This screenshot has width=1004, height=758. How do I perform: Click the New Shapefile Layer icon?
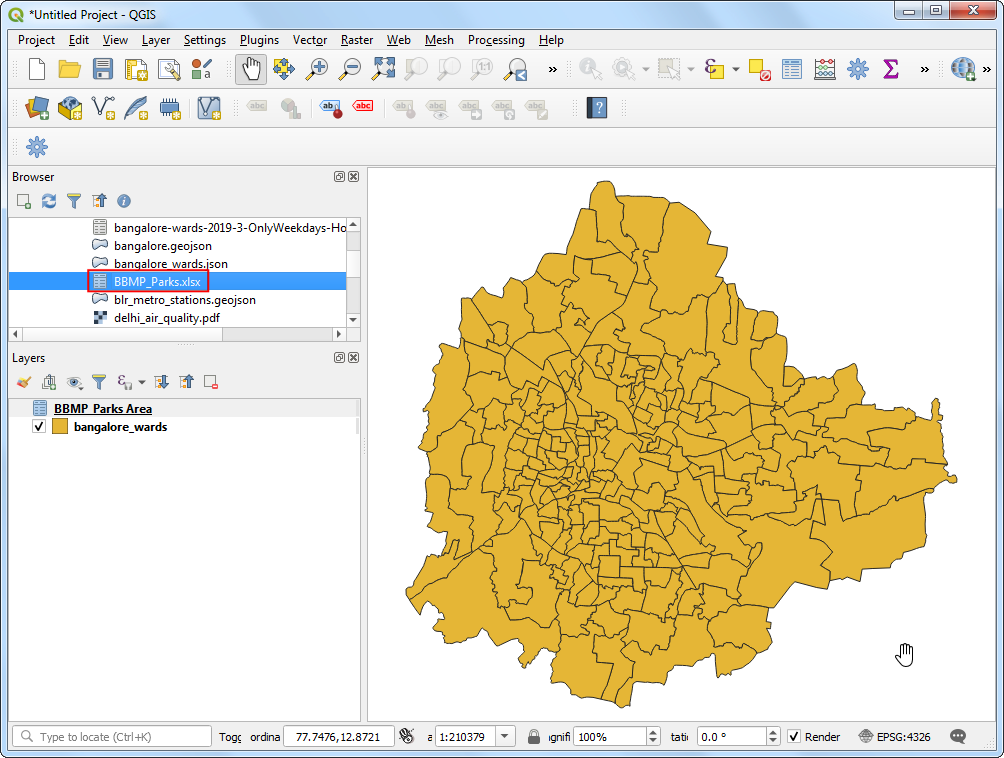click(104, 107)
